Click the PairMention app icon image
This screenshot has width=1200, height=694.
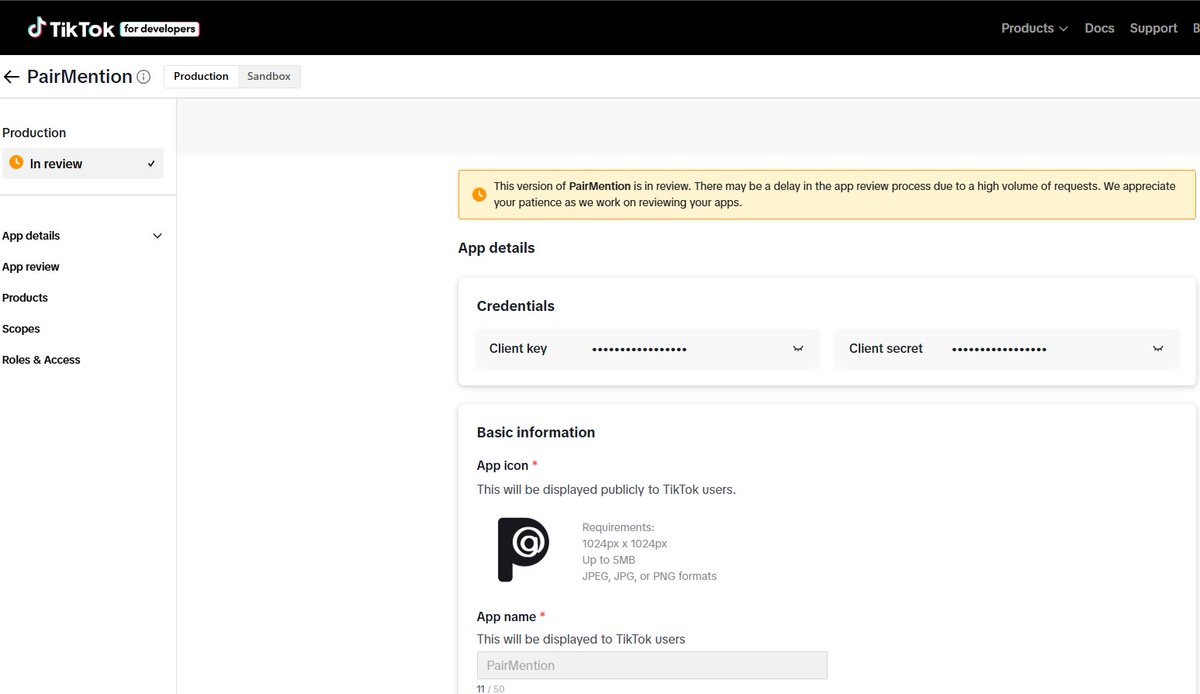[524, 549]
